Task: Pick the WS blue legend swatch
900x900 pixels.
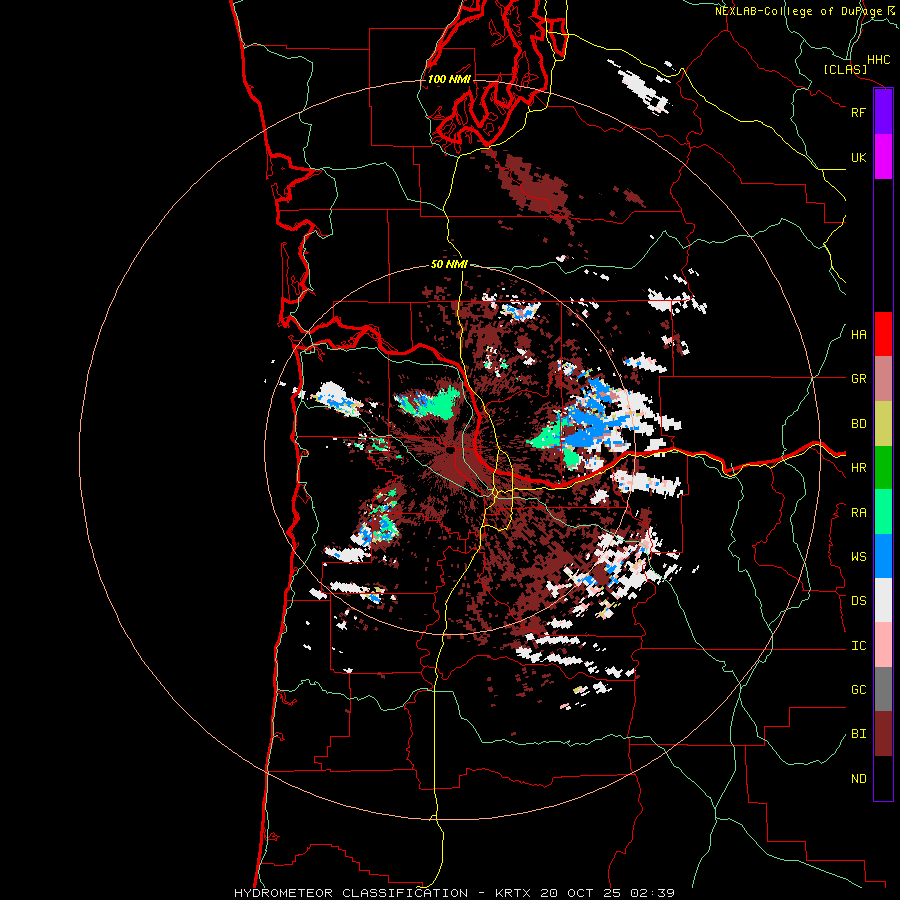Action: click(x=883, y=556)
